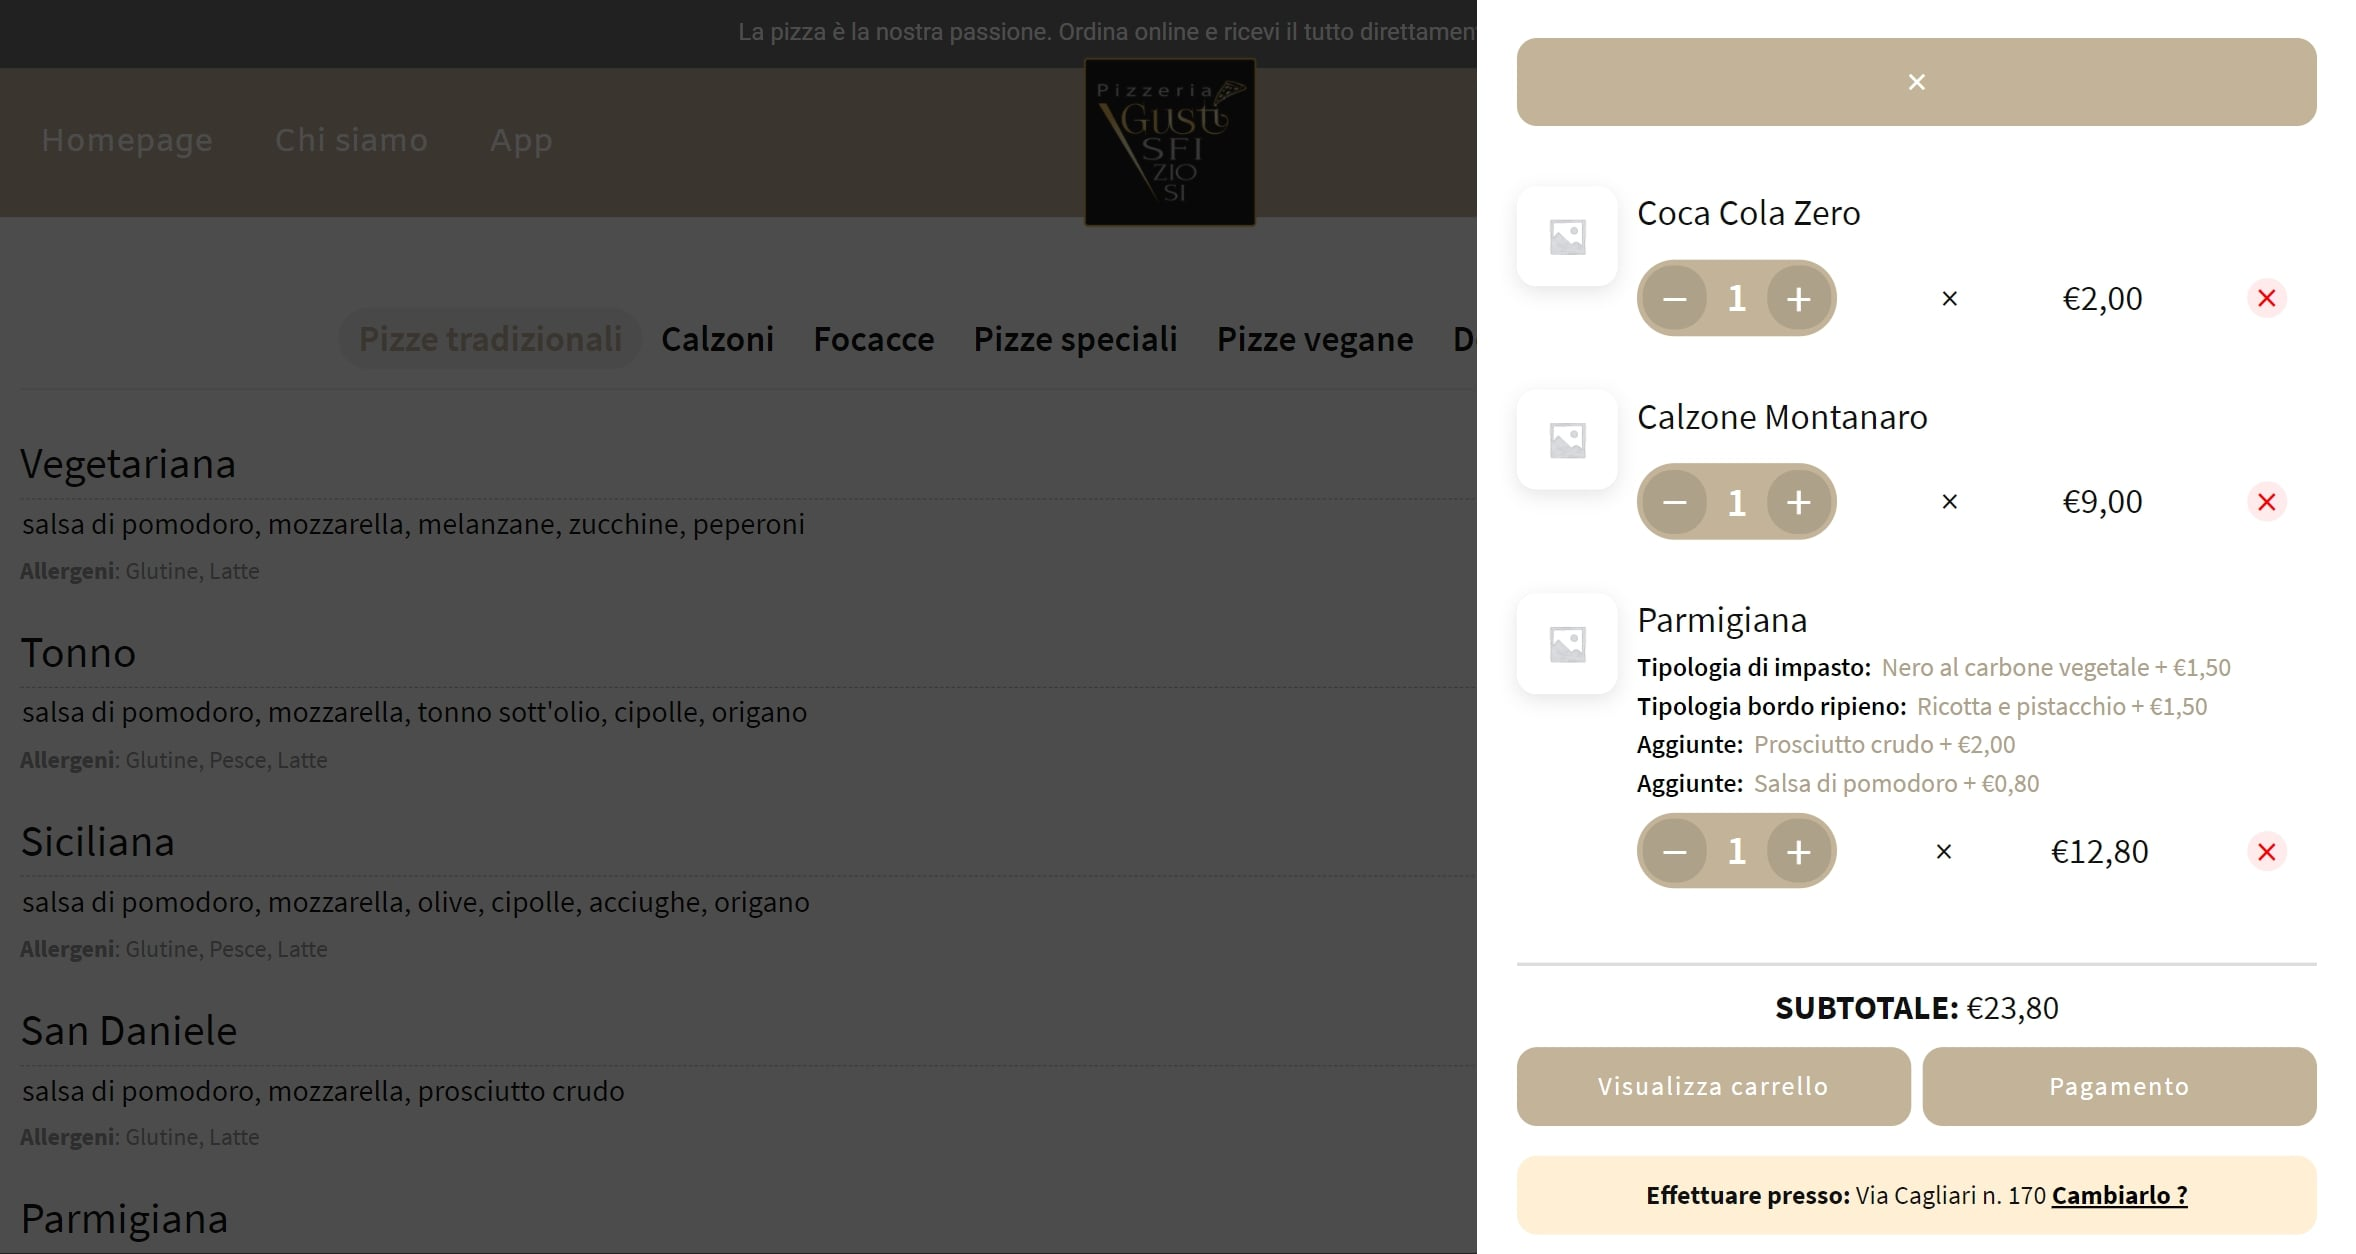The image size is (2356, 1254).
Task: Decrease Coca Cola Zero quantity
Action: [x=1675, y=298]
